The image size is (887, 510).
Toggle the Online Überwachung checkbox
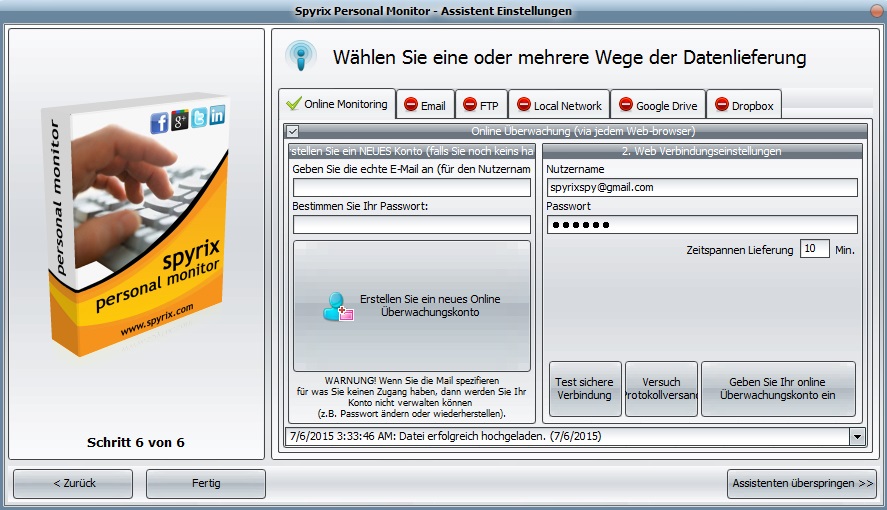click(292, 132)
